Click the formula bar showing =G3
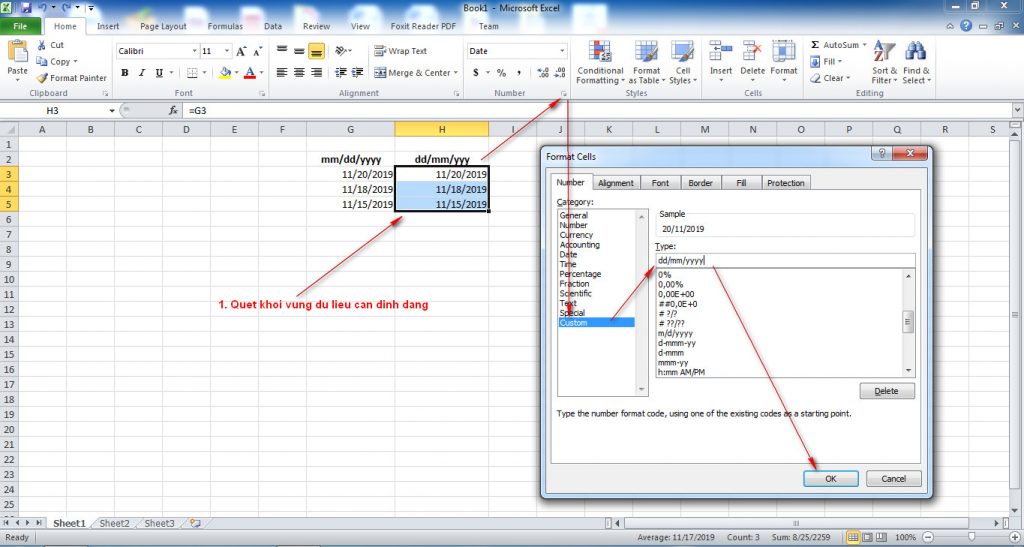The height and width of the screenshot is (547, 1024). 597,111
